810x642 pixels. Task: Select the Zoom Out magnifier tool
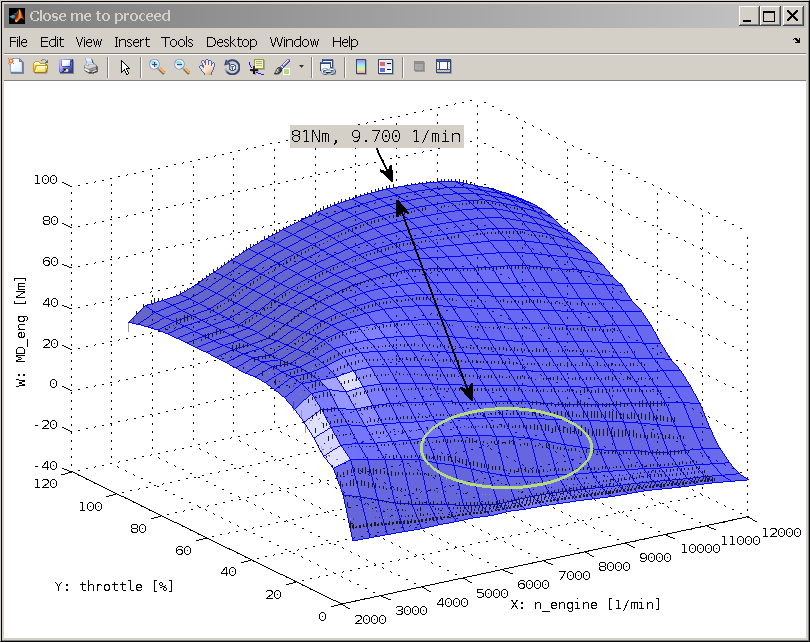click(182, 67)
